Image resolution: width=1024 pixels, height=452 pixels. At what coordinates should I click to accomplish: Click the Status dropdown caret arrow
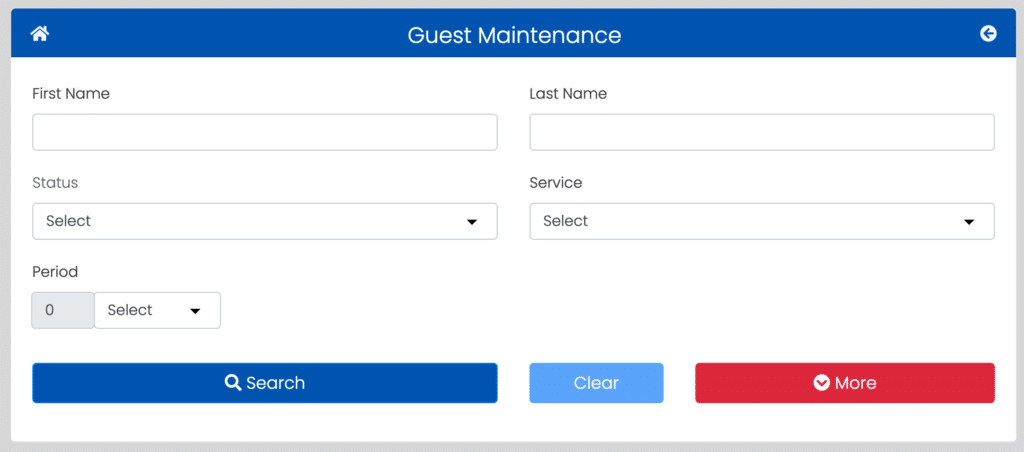click(x=472, y=222)
